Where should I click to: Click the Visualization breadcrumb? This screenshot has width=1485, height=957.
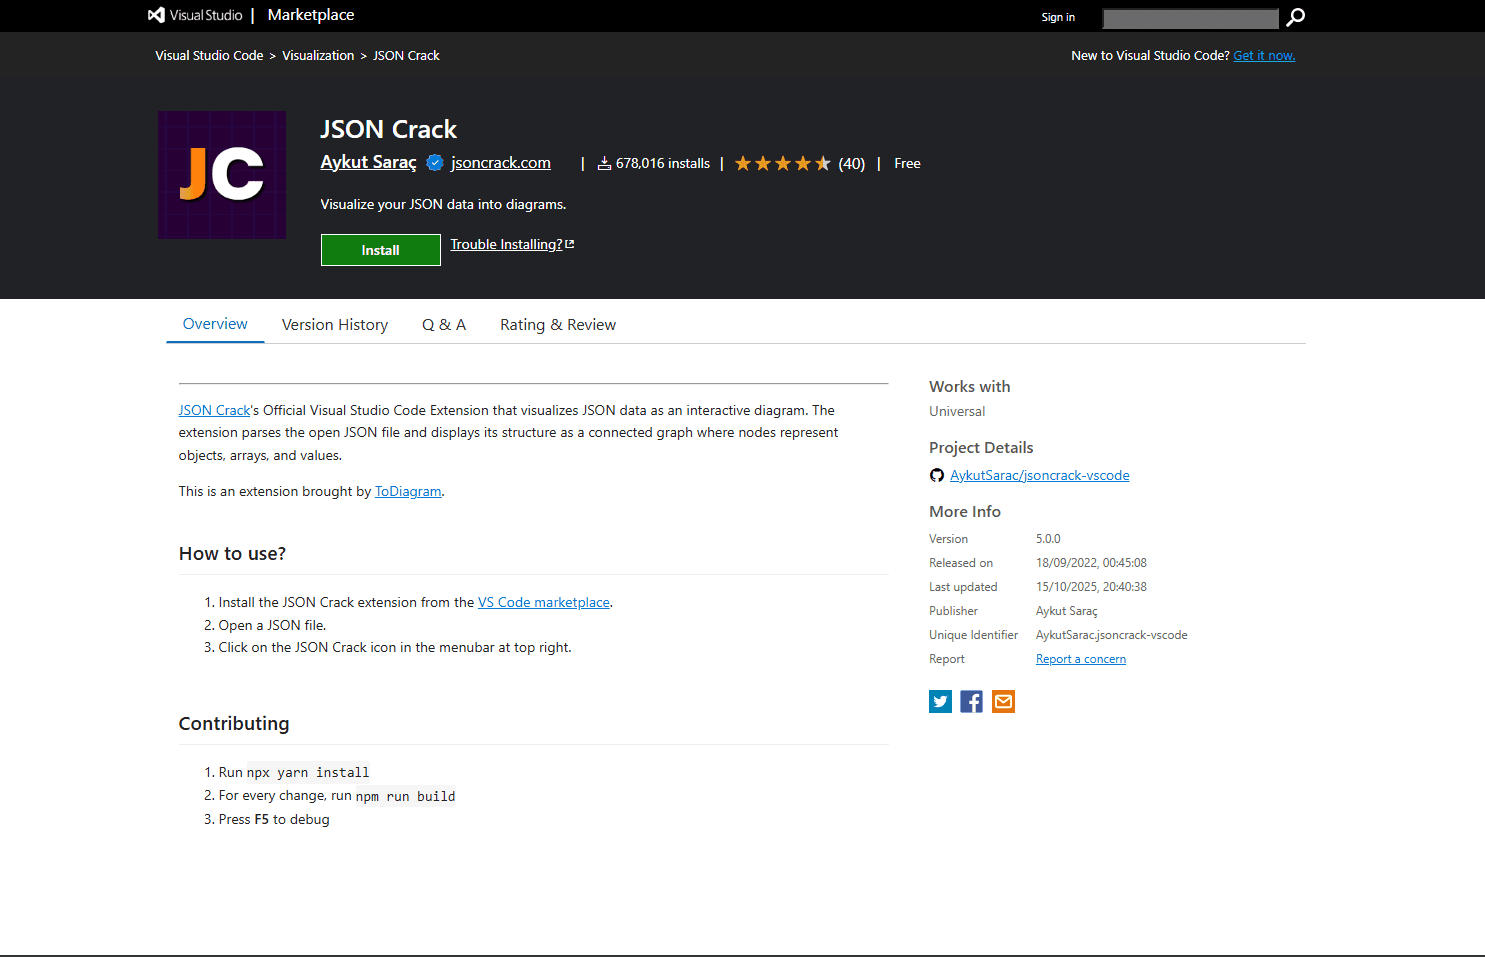318,55
